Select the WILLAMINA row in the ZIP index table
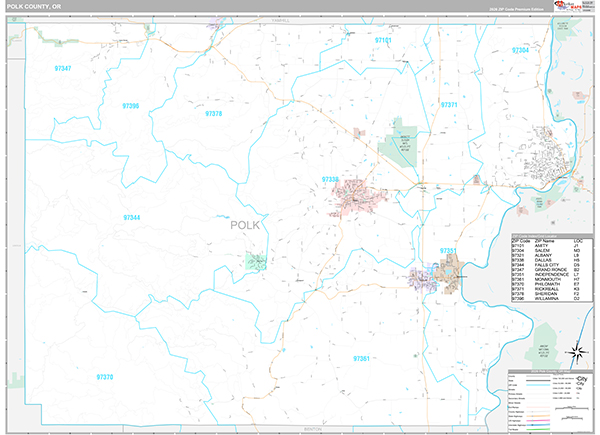The width and height of the screenshot is (600, 435). click(x=546, y=299)
